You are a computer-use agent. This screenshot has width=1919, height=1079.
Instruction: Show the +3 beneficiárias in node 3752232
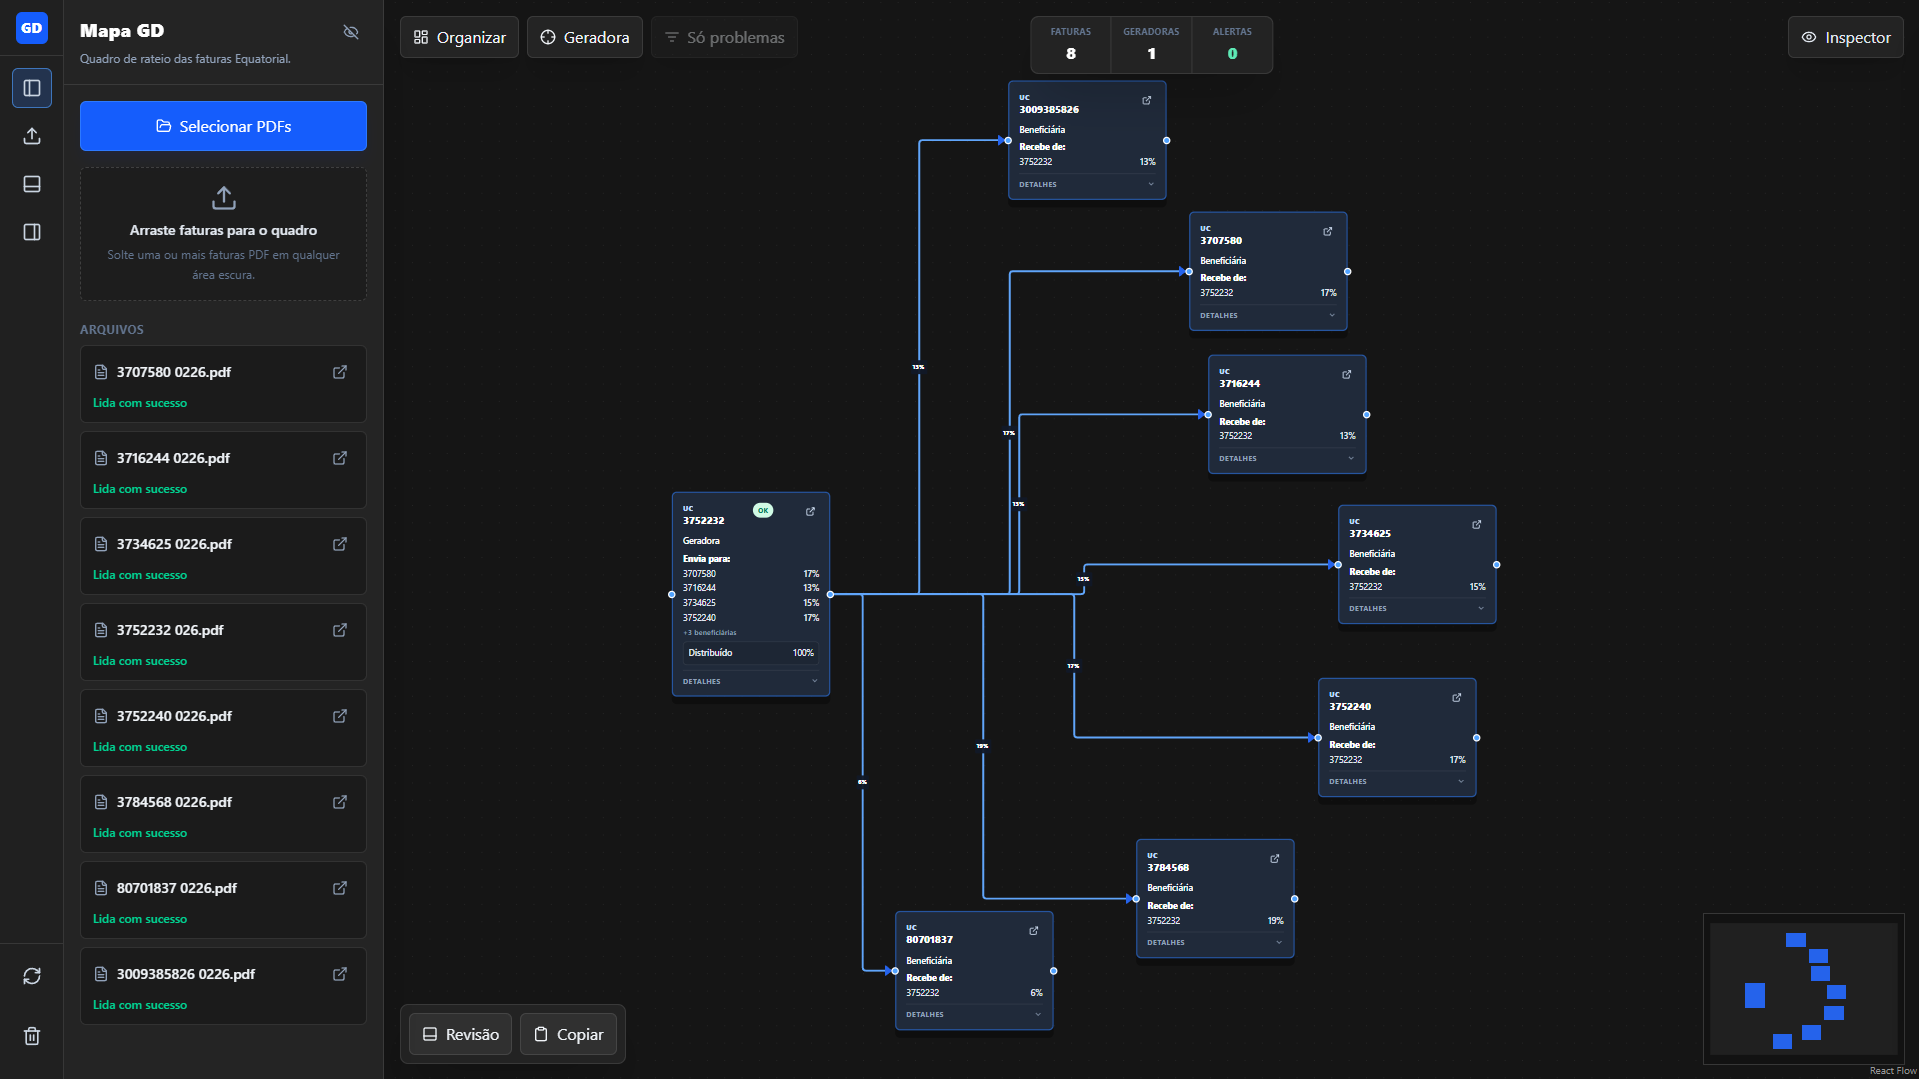(710, 633)
